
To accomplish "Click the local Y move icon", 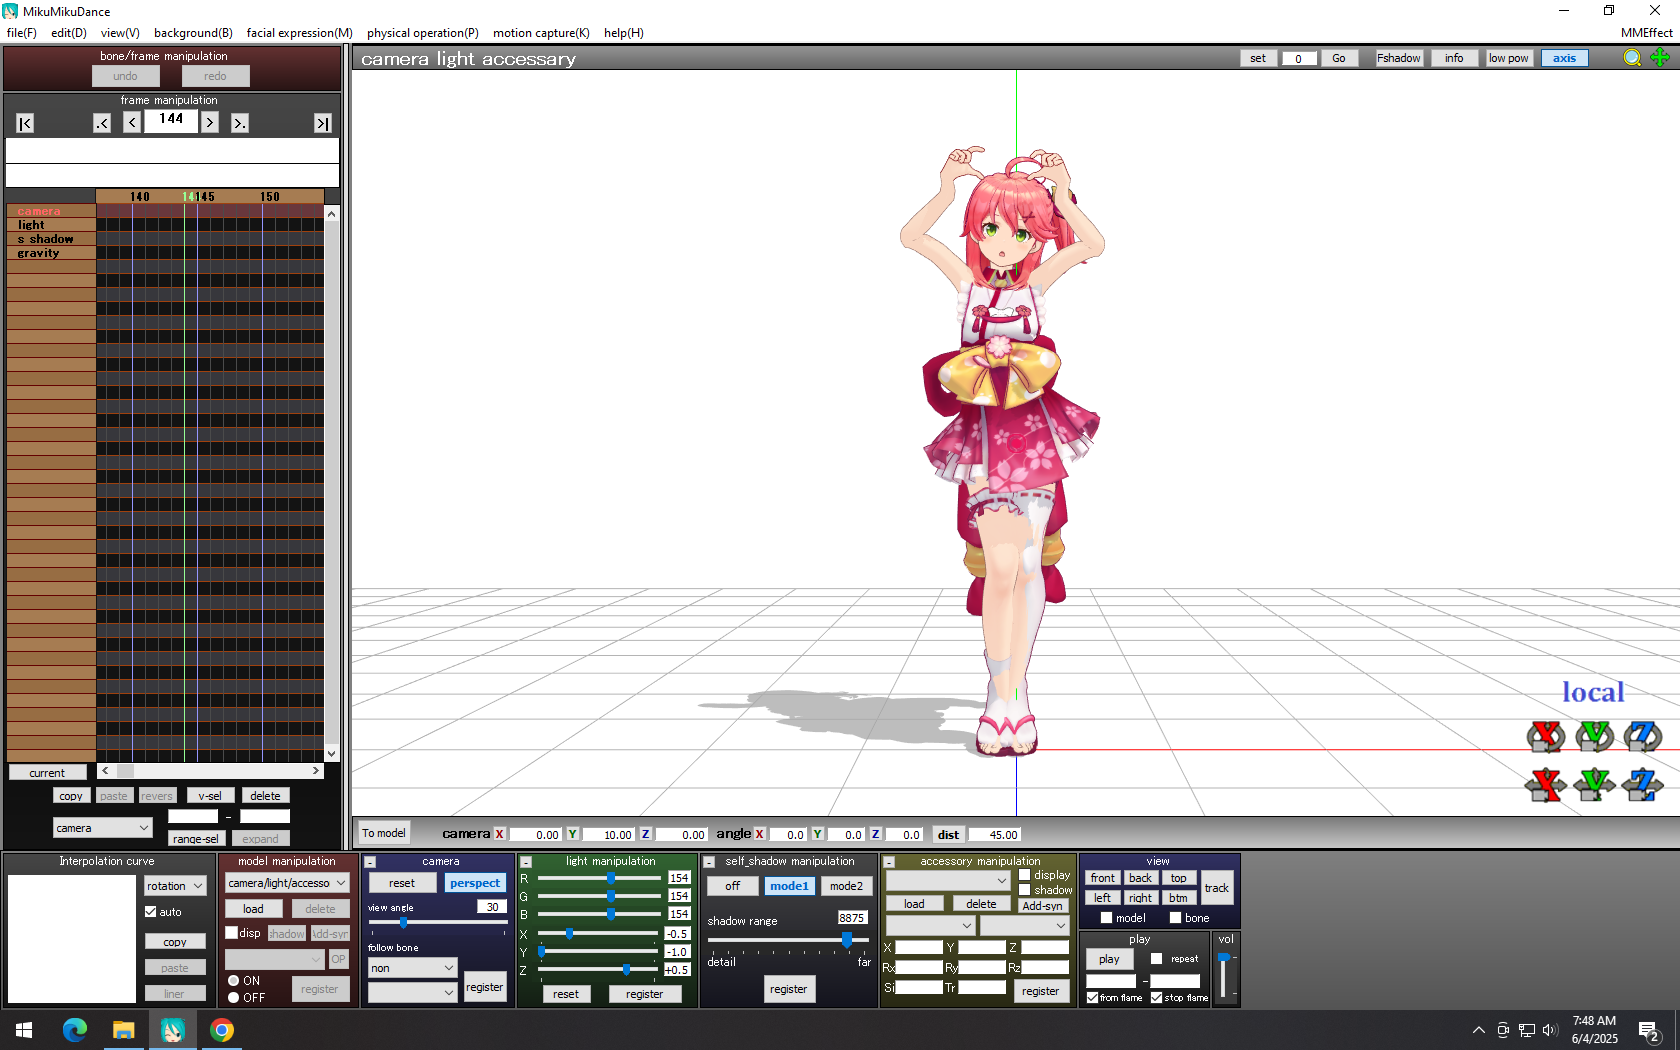I will 1594,785.
